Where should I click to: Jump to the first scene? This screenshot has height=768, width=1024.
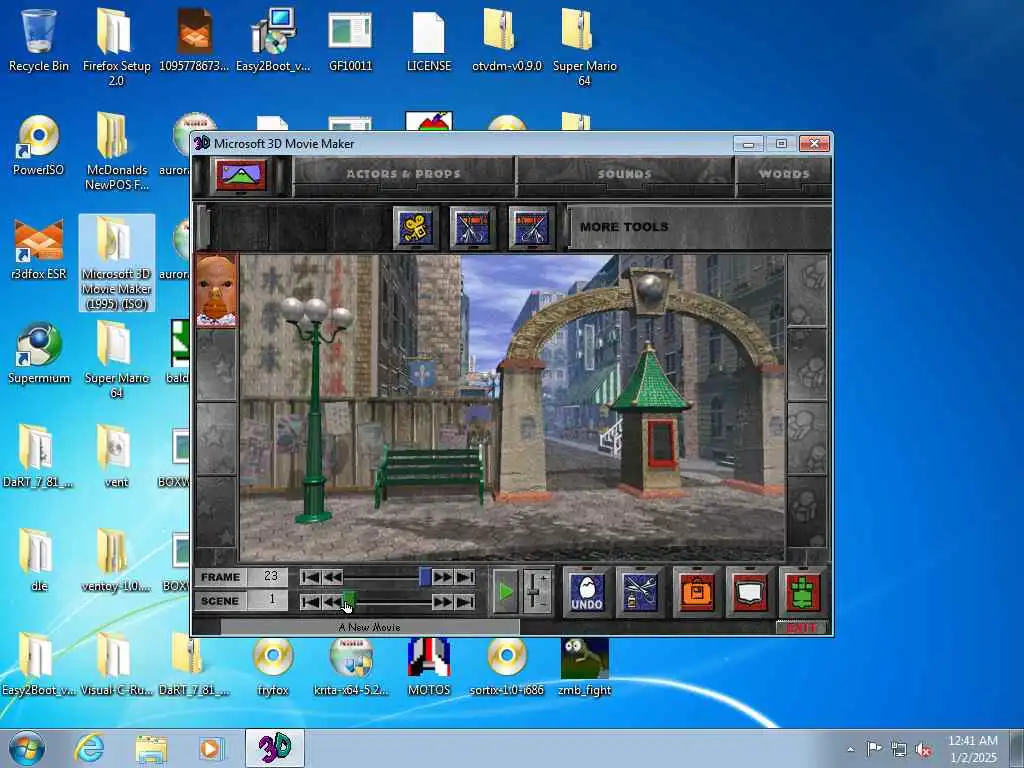point(311,601)
